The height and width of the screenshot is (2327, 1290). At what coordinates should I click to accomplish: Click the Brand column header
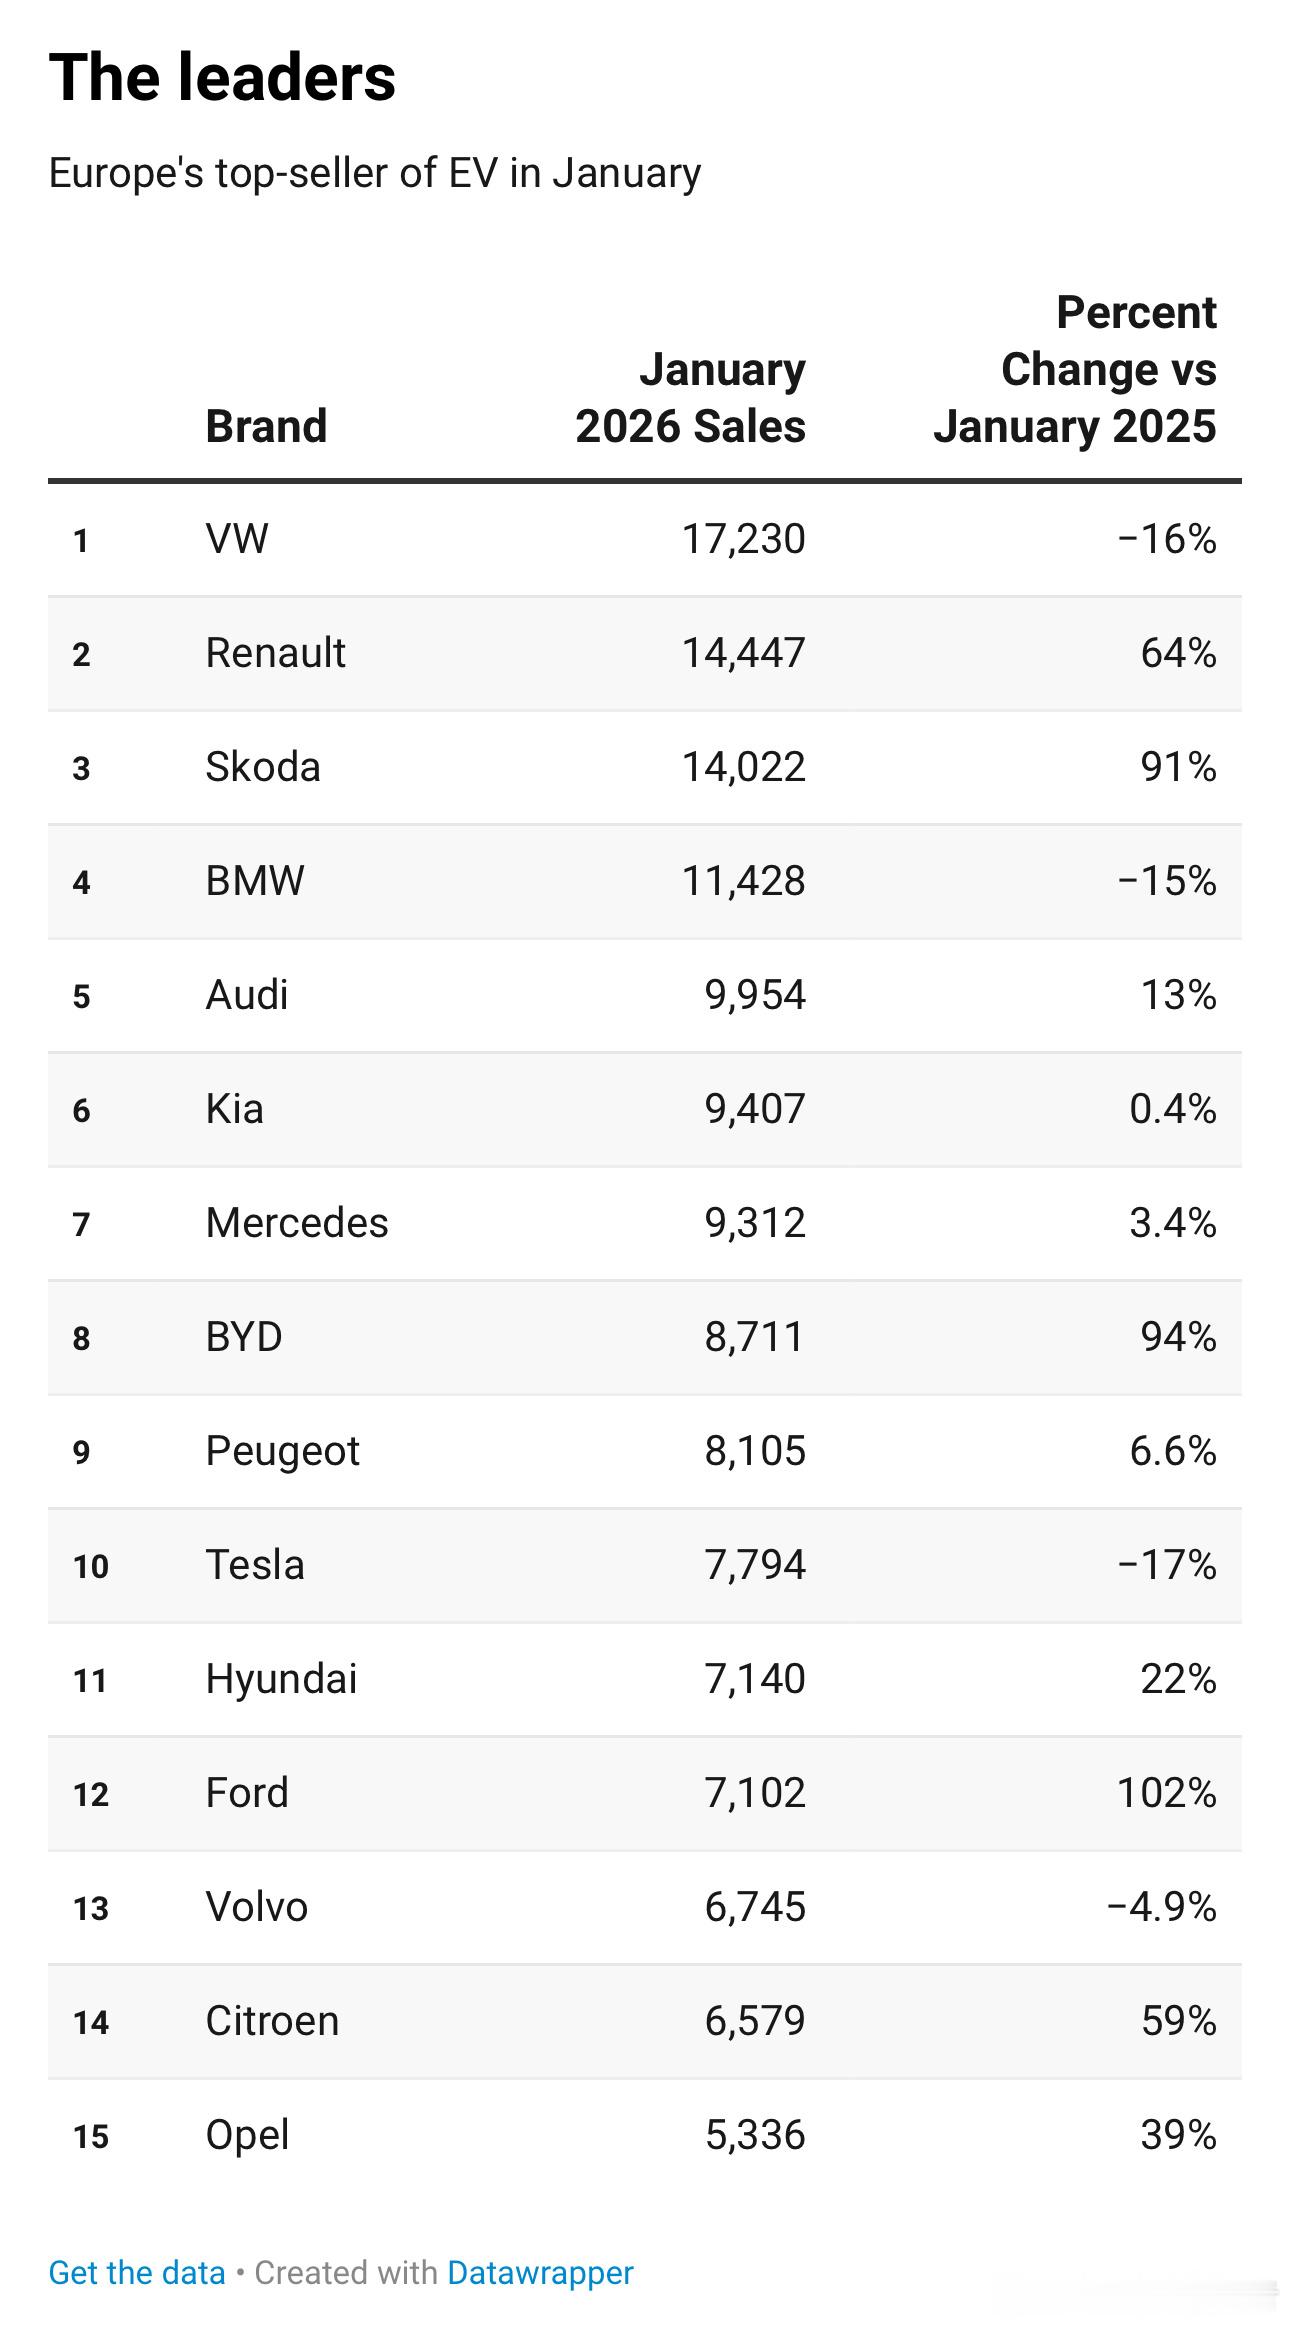coord(266,426)
